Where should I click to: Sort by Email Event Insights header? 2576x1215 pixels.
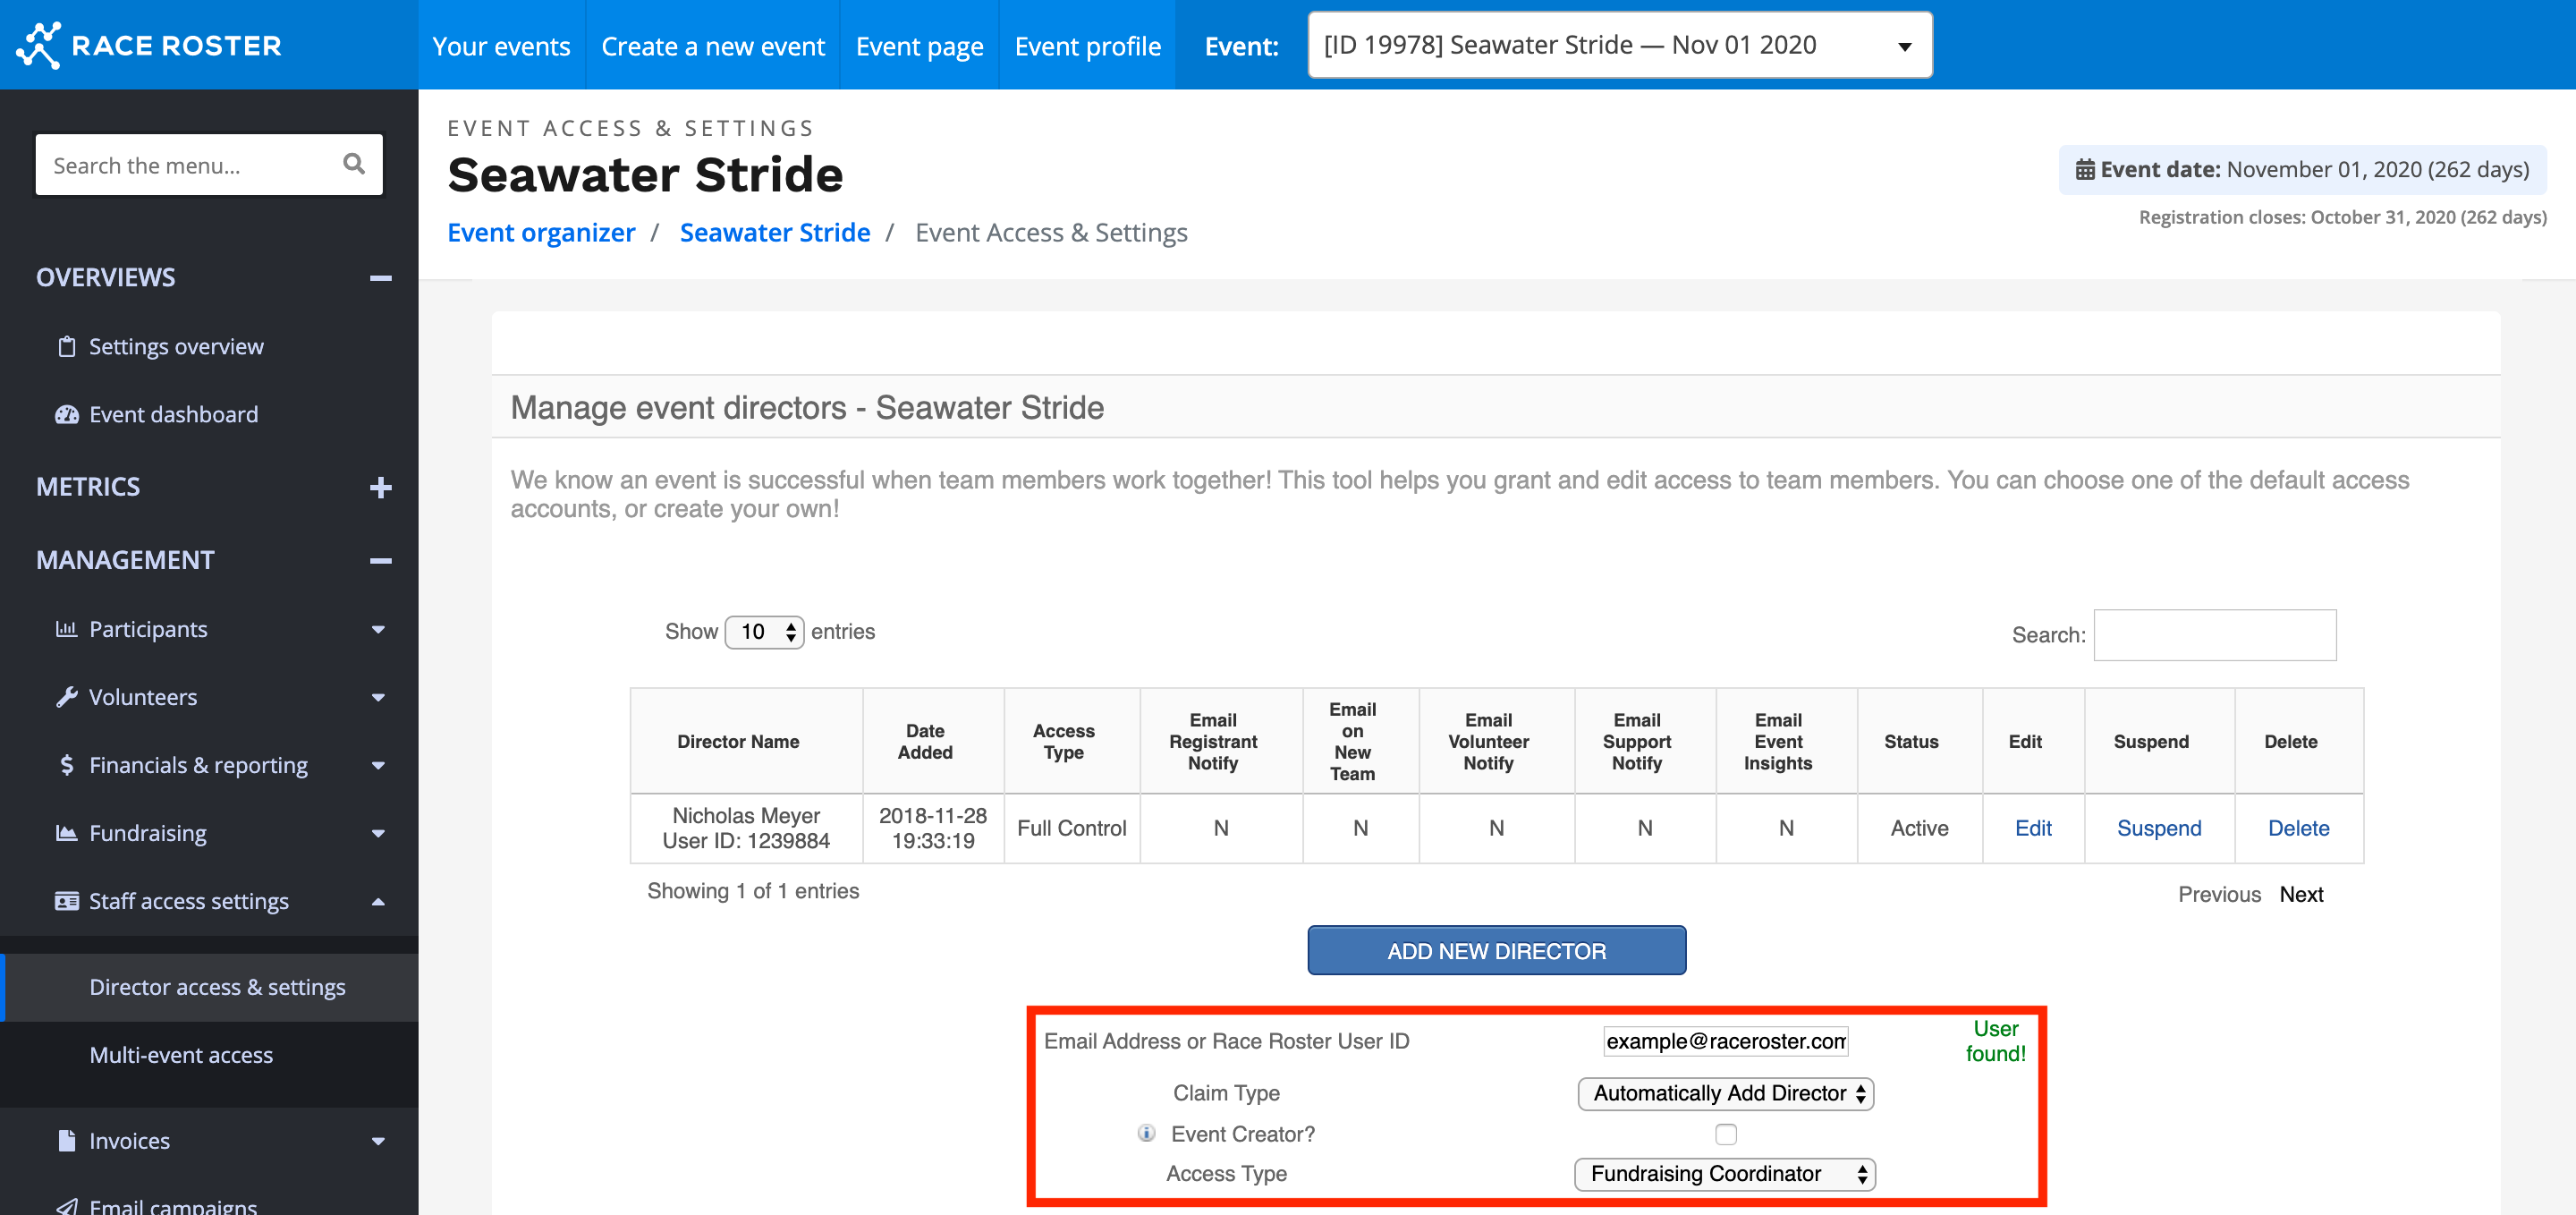[x=1786, y=741]
